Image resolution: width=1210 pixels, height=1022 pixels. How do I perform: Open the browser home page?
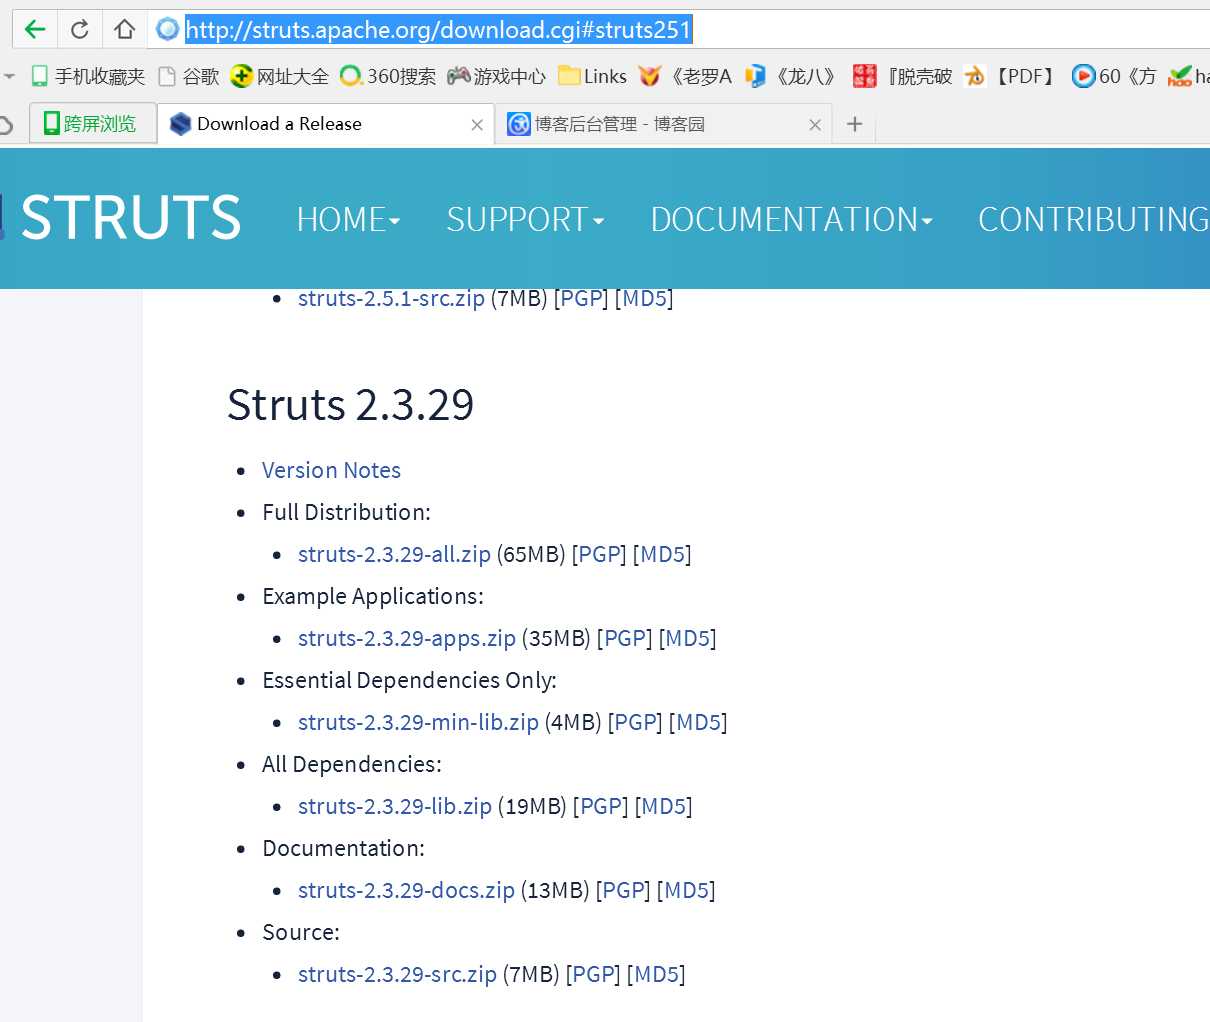click(x=124, y=29)
